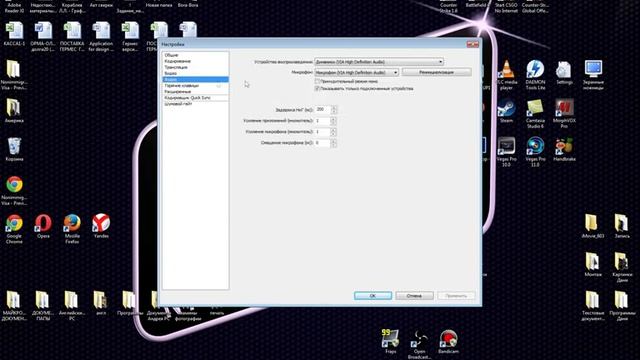This screenshot has height=360, width=640.
Task: Open the Расширенные settings section
Action: 196,92
